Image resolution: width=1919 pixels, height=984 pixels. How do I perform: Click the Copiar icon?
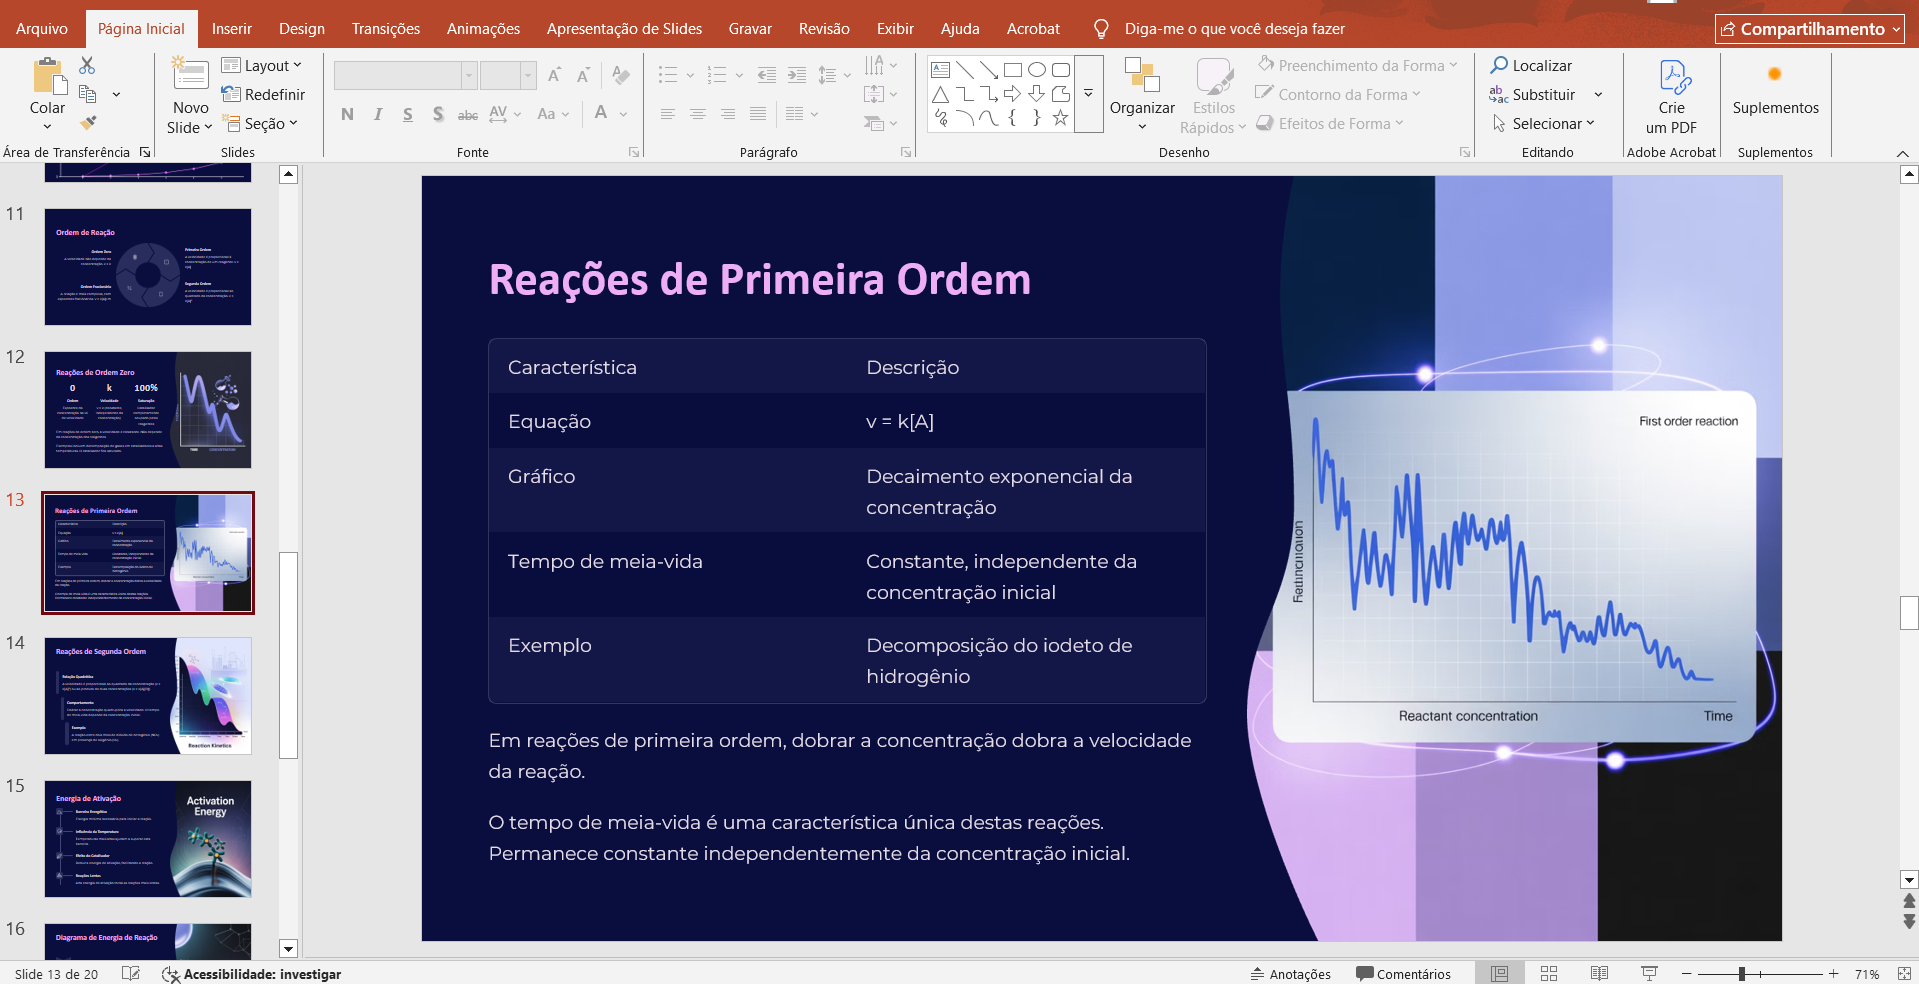click(x=87, y=94)
